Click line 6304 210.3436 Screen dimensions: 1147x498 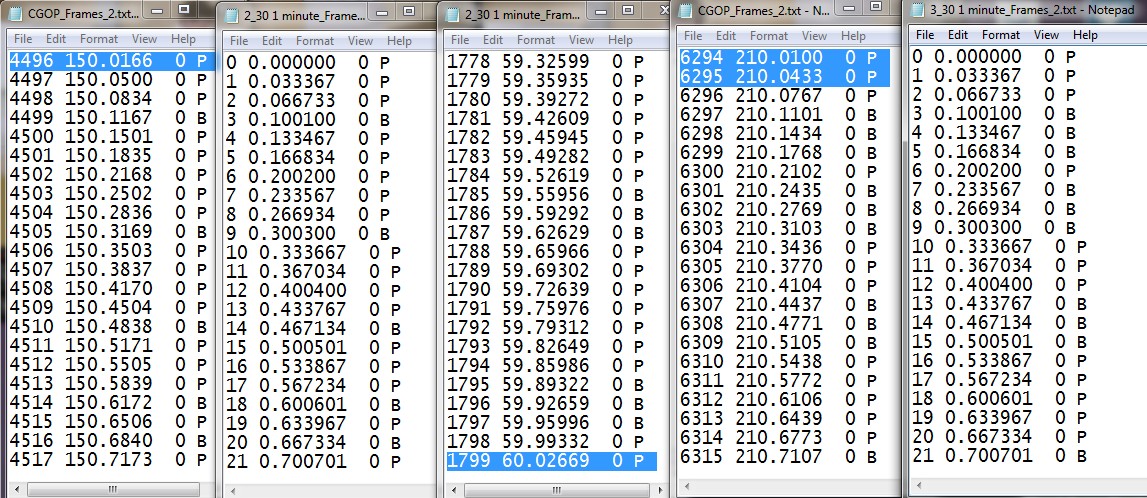tap(779, 248)
